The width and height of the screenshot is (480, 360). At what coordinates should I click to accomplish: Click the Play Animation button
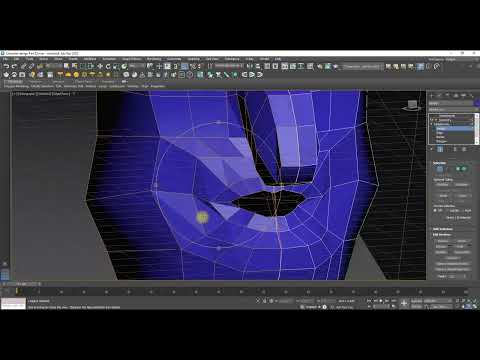click(x=381, y=301)
